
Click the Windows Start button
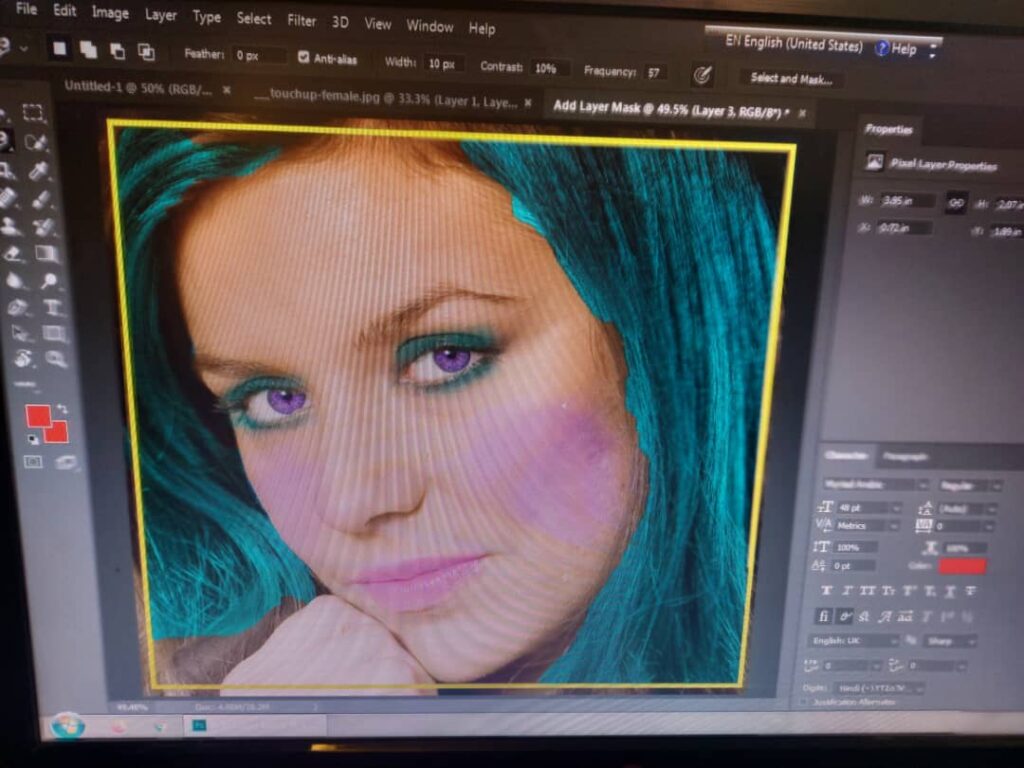(x=67, y=724)
